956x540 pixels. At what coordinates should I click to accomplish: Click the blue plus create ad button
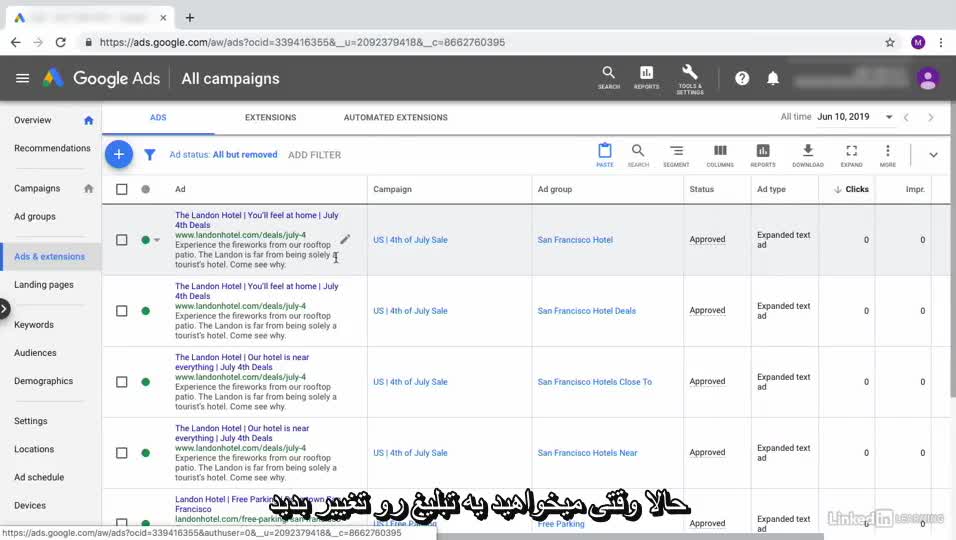point(118,154)
